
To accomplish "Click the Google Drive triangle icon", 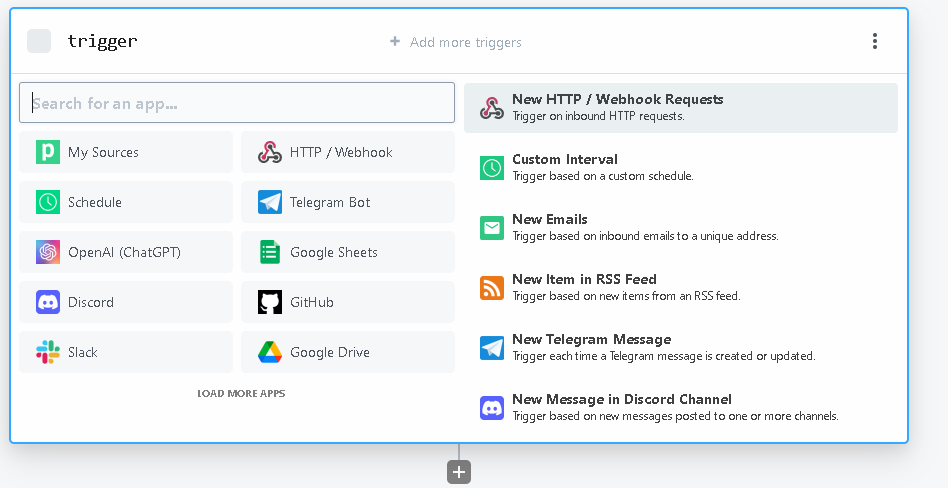I will tap(270, 352).
